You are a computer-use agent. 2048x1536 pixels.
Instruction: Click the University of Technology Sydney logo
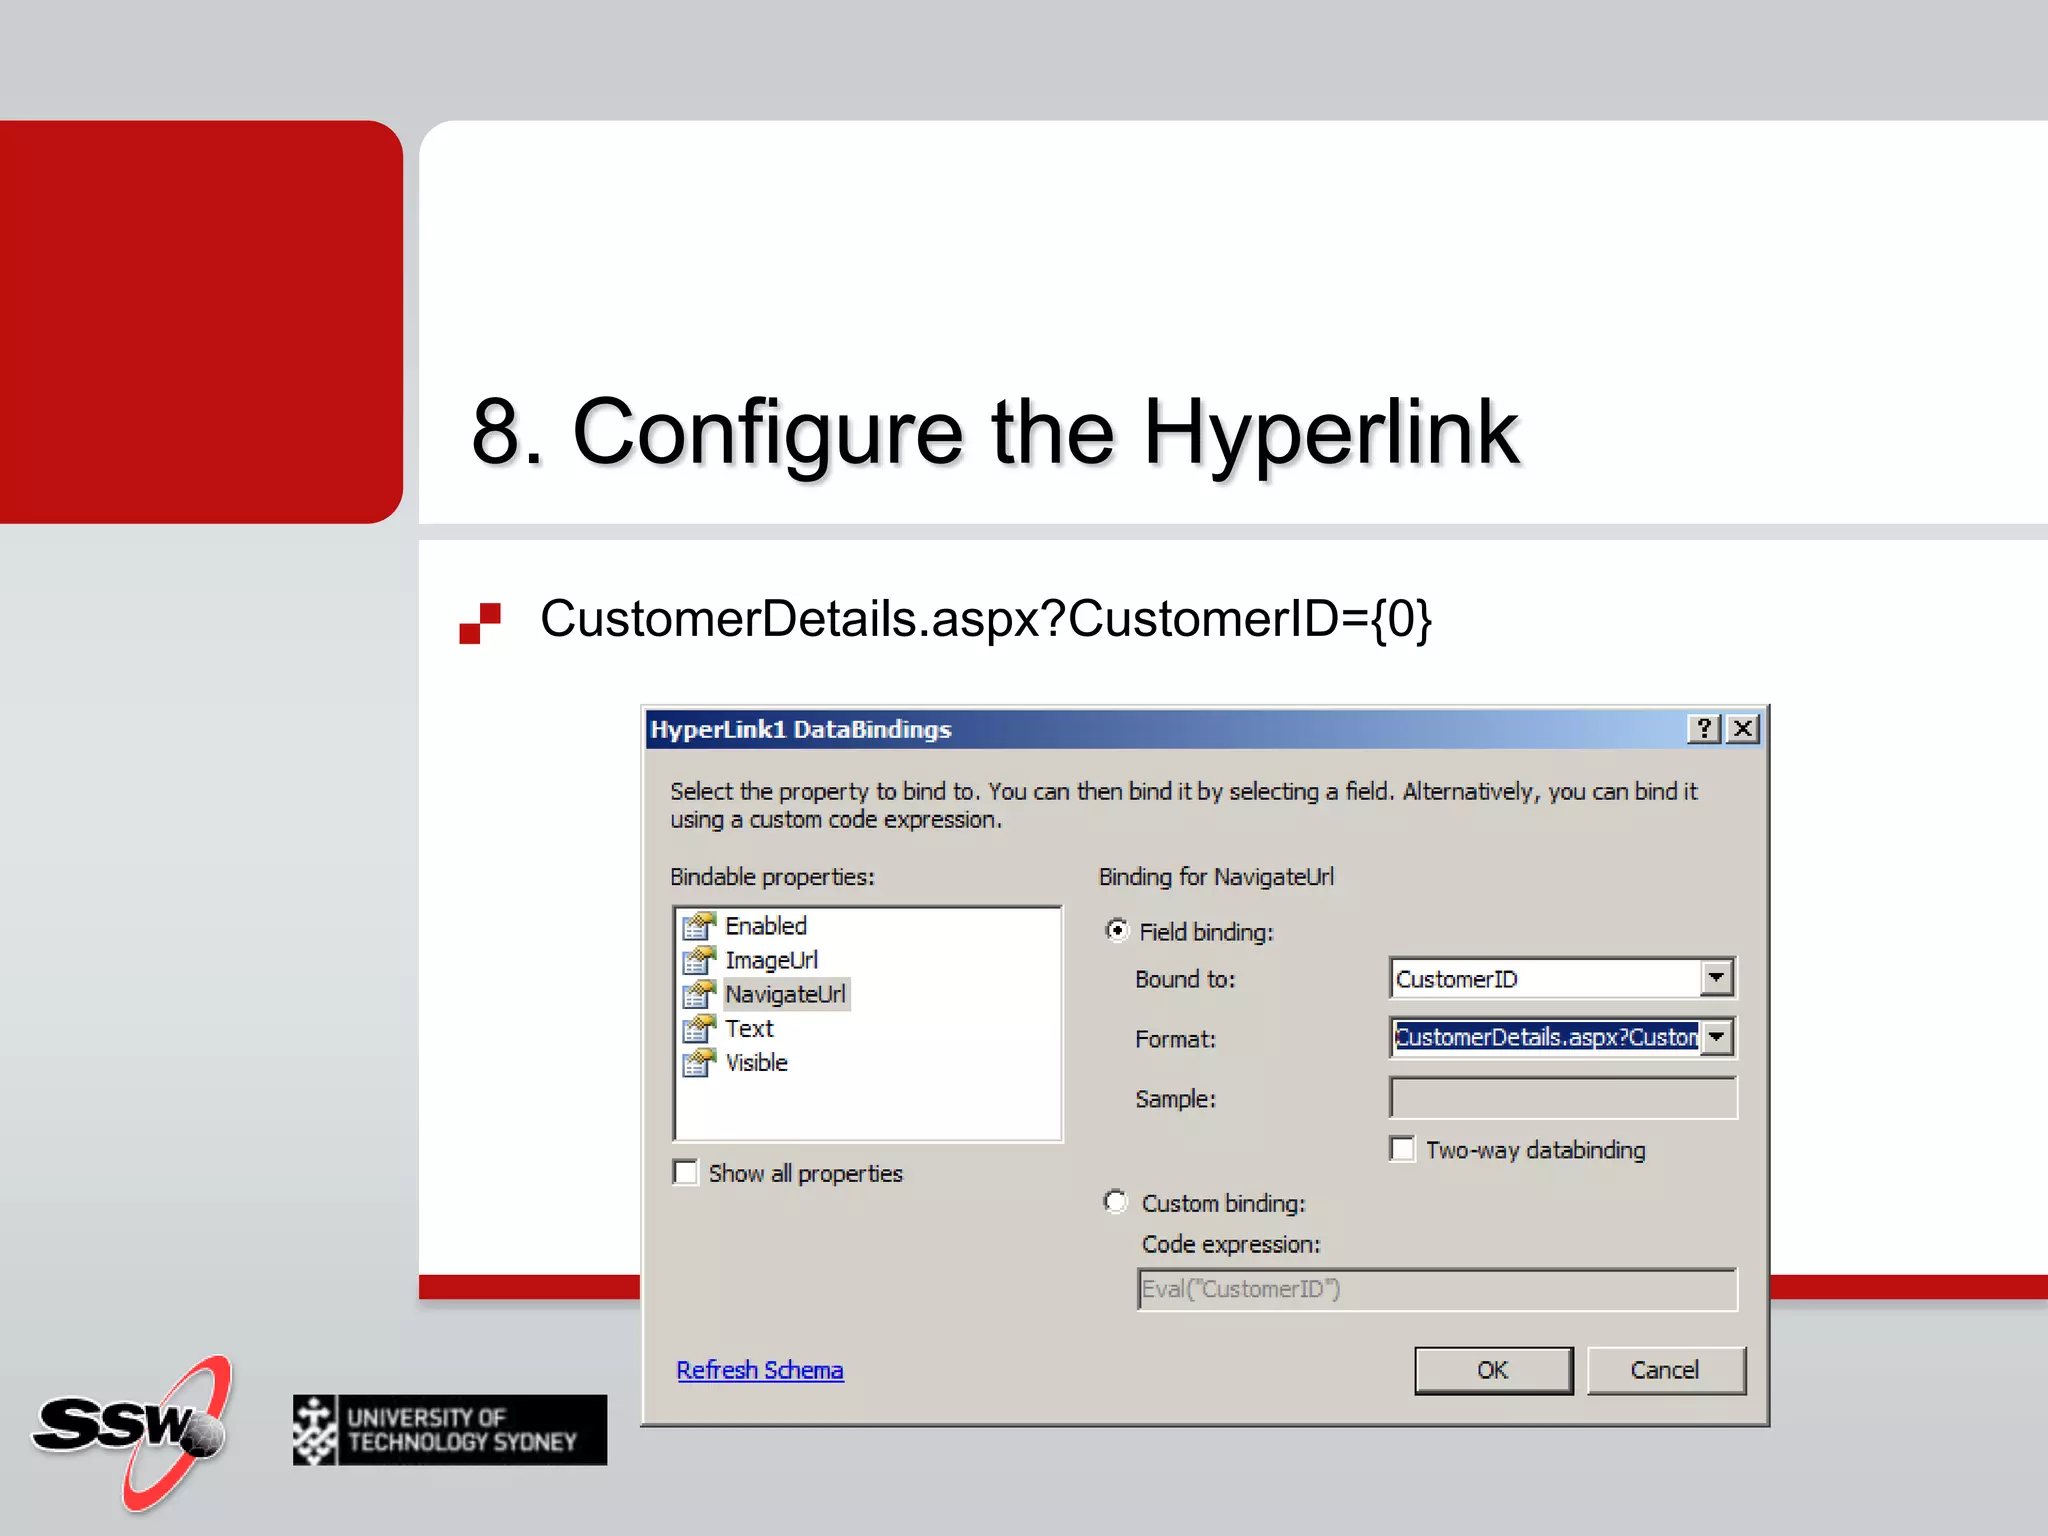tap(450, 1430)
